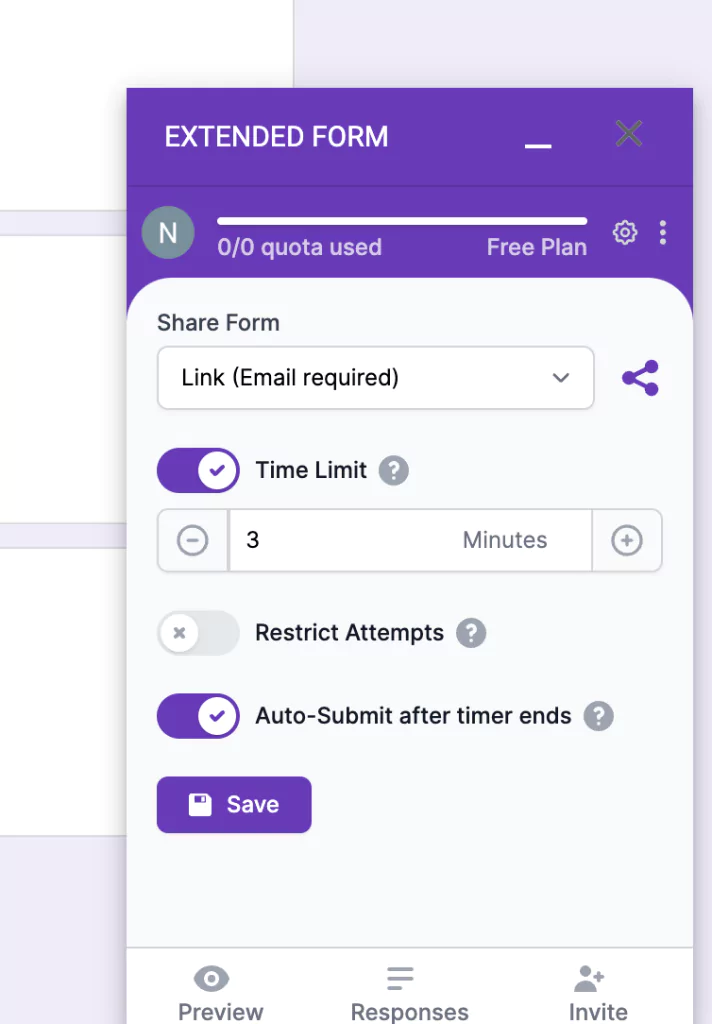Click the Time Limit help icon
The height and width of the screenshot is (1024, 712).
tap(393, 470)
